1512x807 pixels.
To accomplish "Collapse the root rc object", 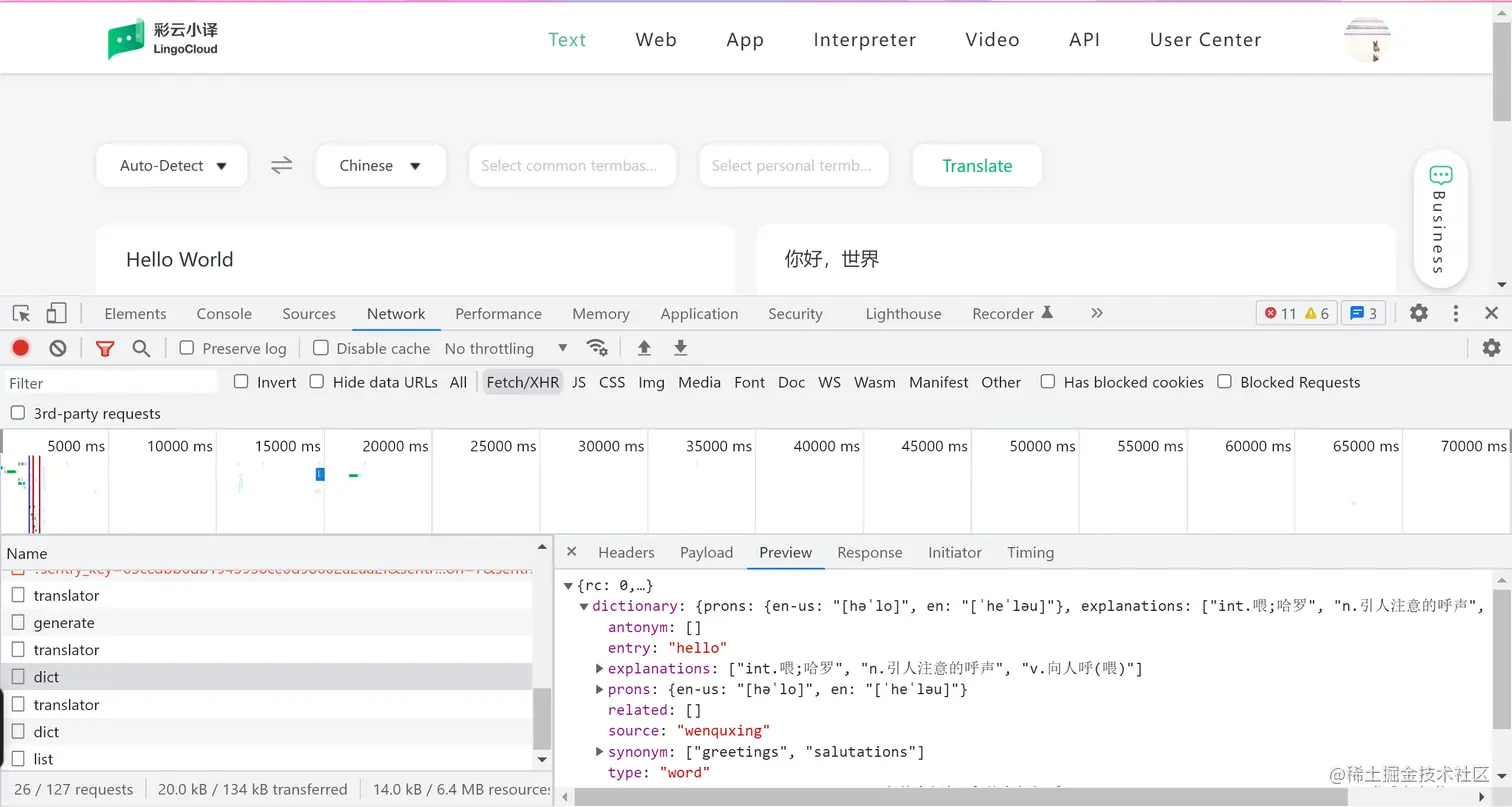I will [x=569, y=585].
